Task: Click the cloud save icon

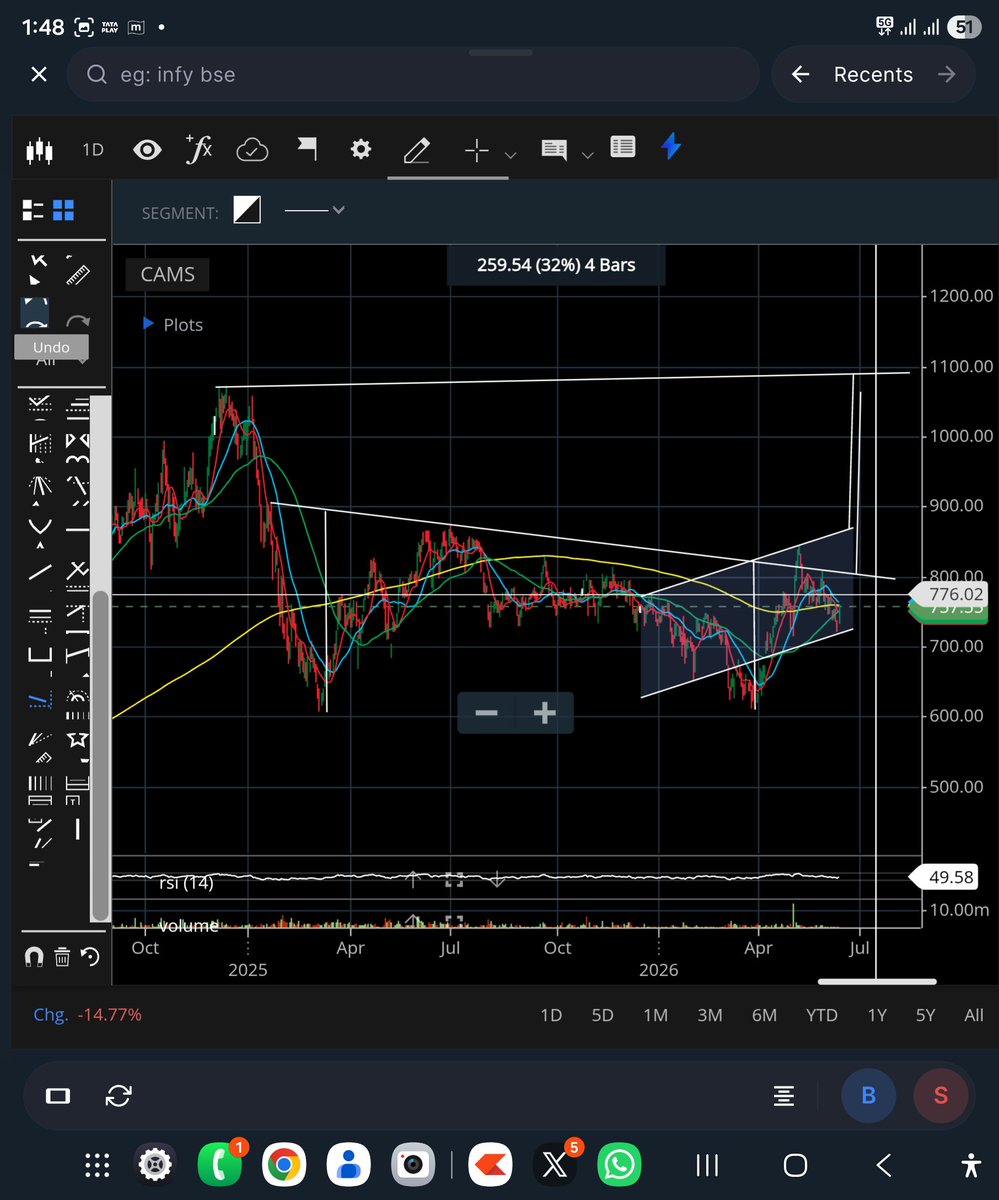Action: [252, 150]
